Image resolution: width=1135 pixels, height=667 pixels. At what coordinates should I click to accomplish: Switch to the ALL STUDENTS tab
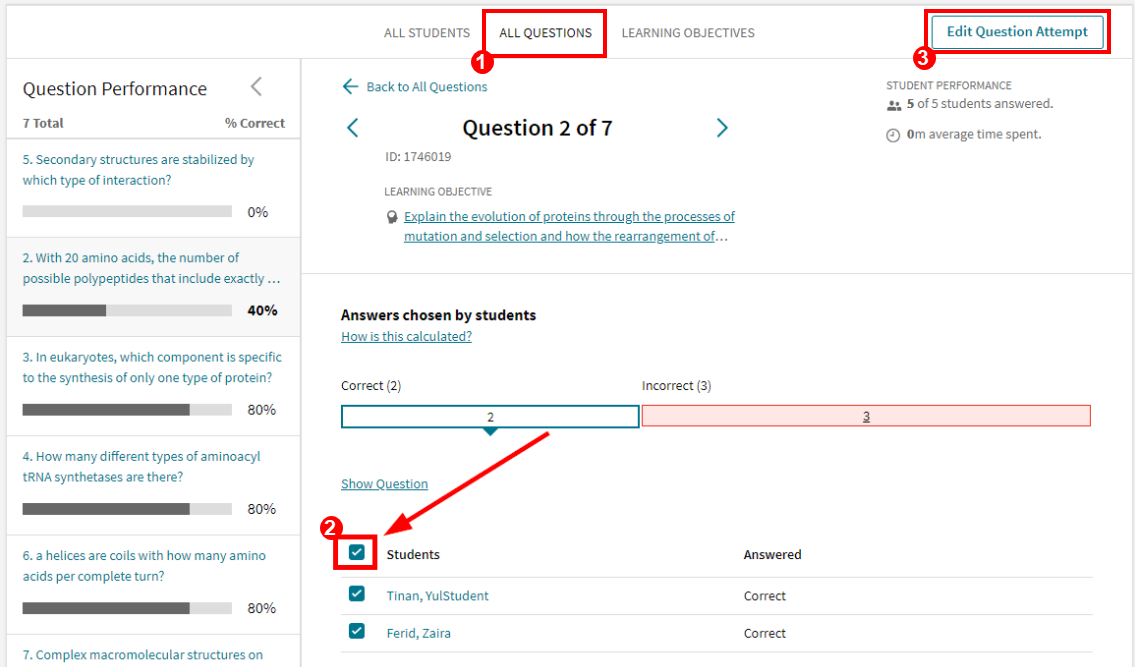[x=427, y=32]
